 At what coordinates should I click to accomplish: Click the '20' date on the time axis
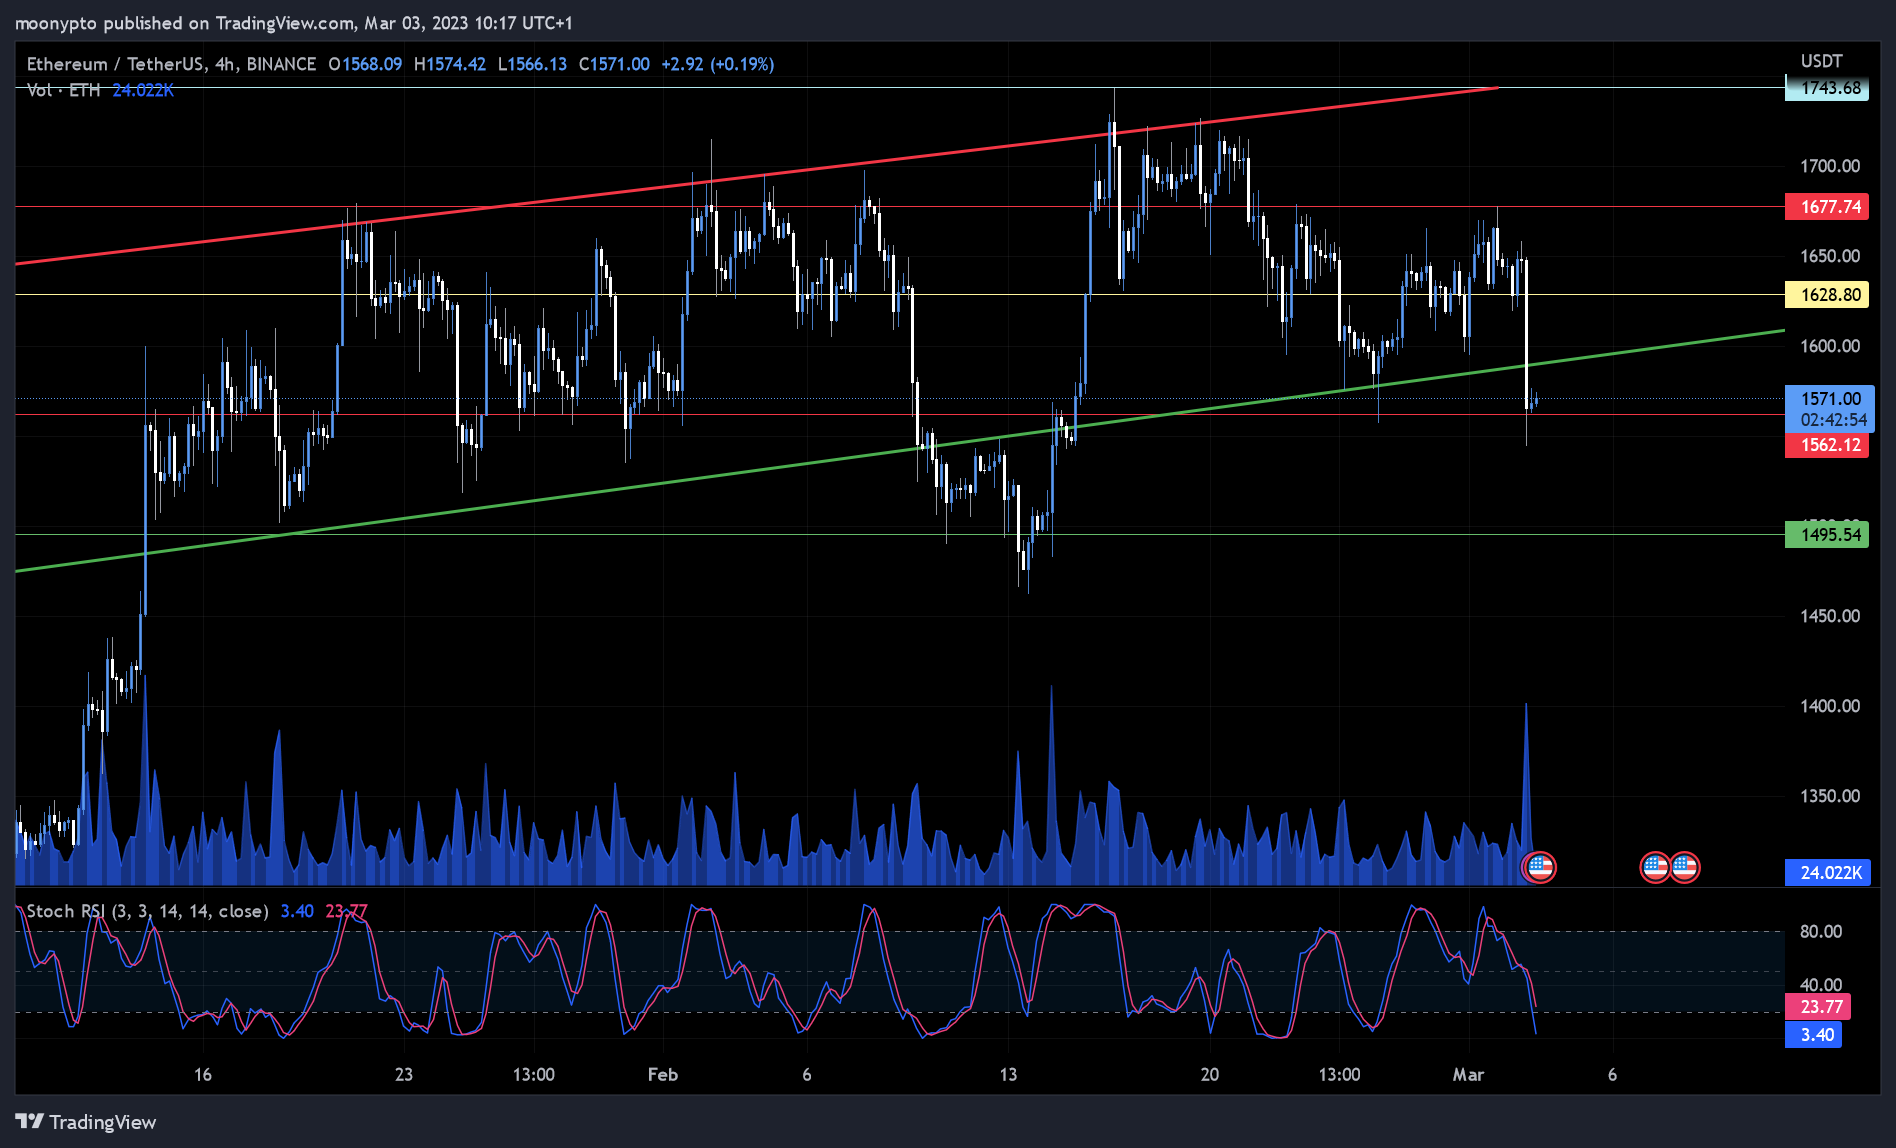1210,1075
